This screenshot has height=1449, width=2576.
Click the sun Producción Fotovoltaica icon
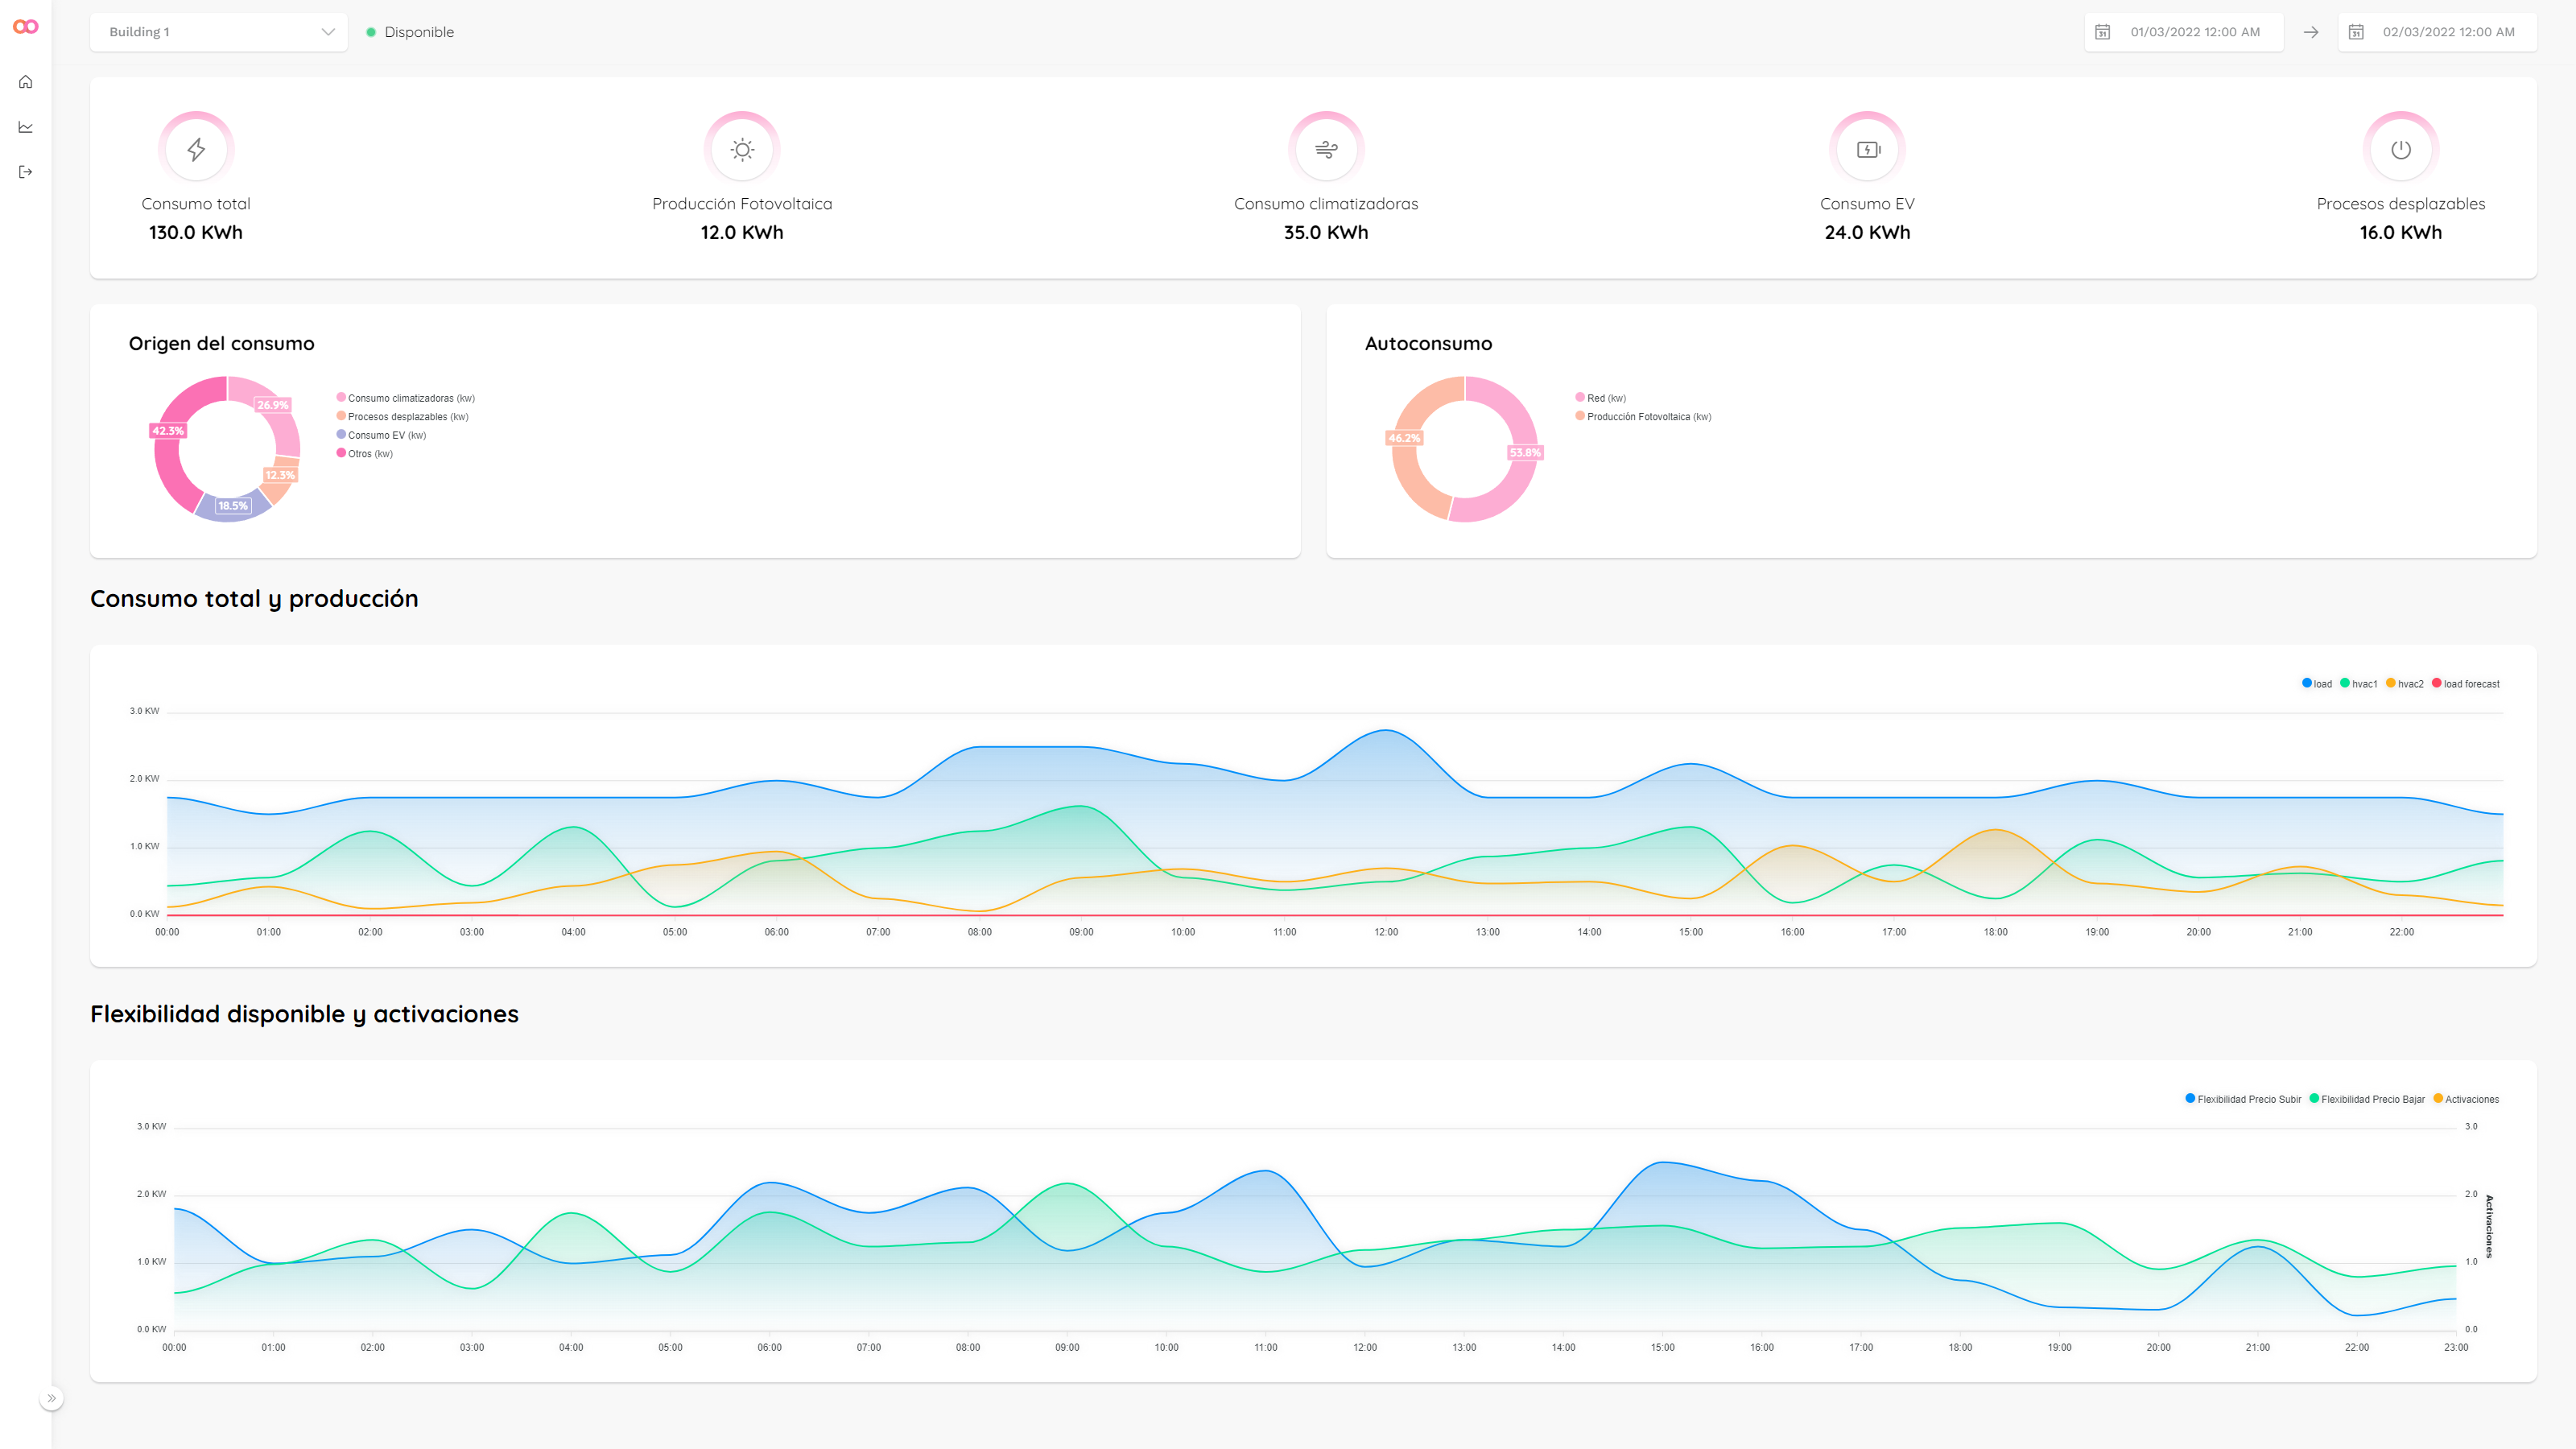742,149
